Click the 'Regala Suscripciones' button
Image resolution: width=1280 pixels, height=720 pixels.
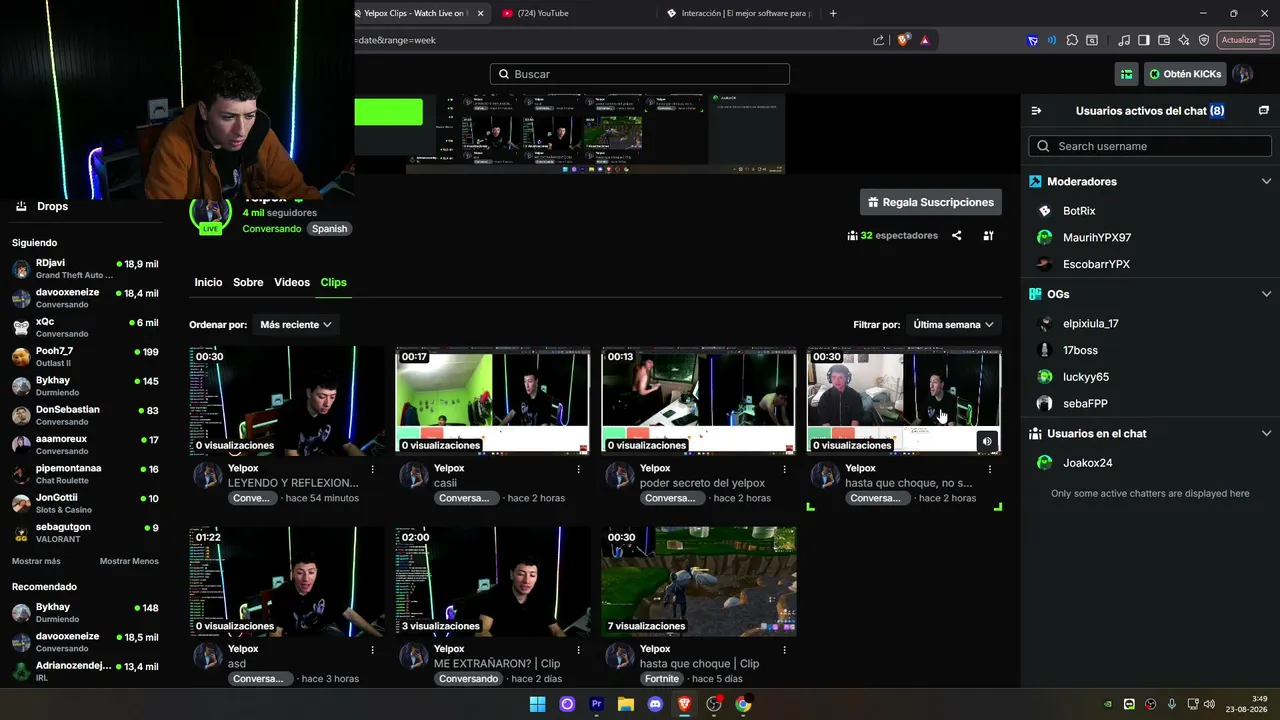click(930, 202)
